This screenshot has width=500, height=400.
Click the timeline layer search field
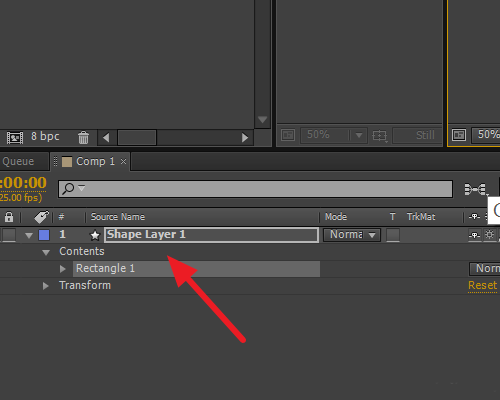pos(255,189)
